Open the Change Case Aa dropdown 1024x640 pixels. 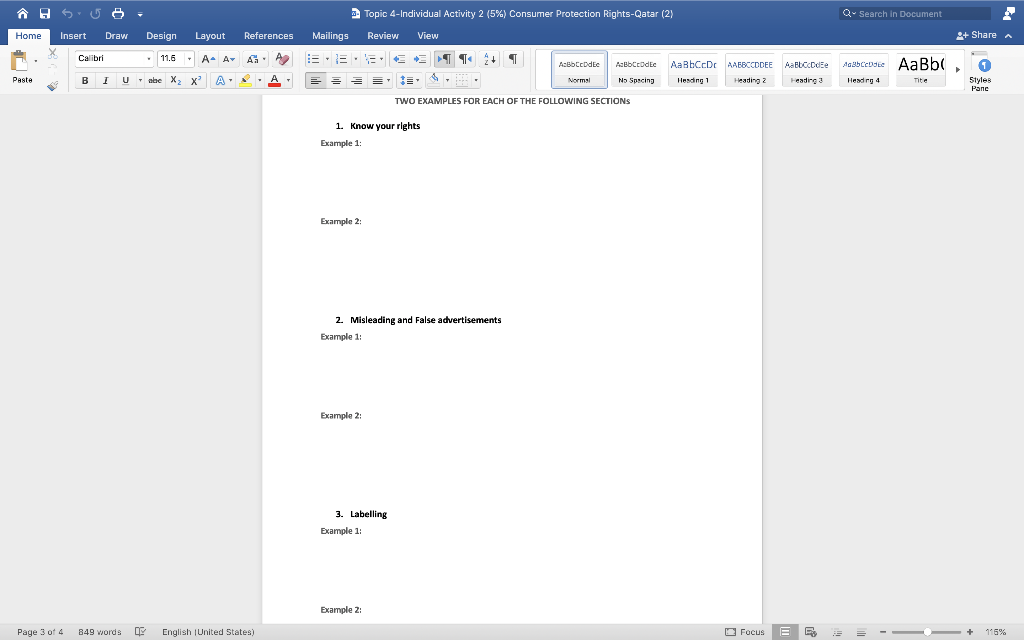point(255,59)
